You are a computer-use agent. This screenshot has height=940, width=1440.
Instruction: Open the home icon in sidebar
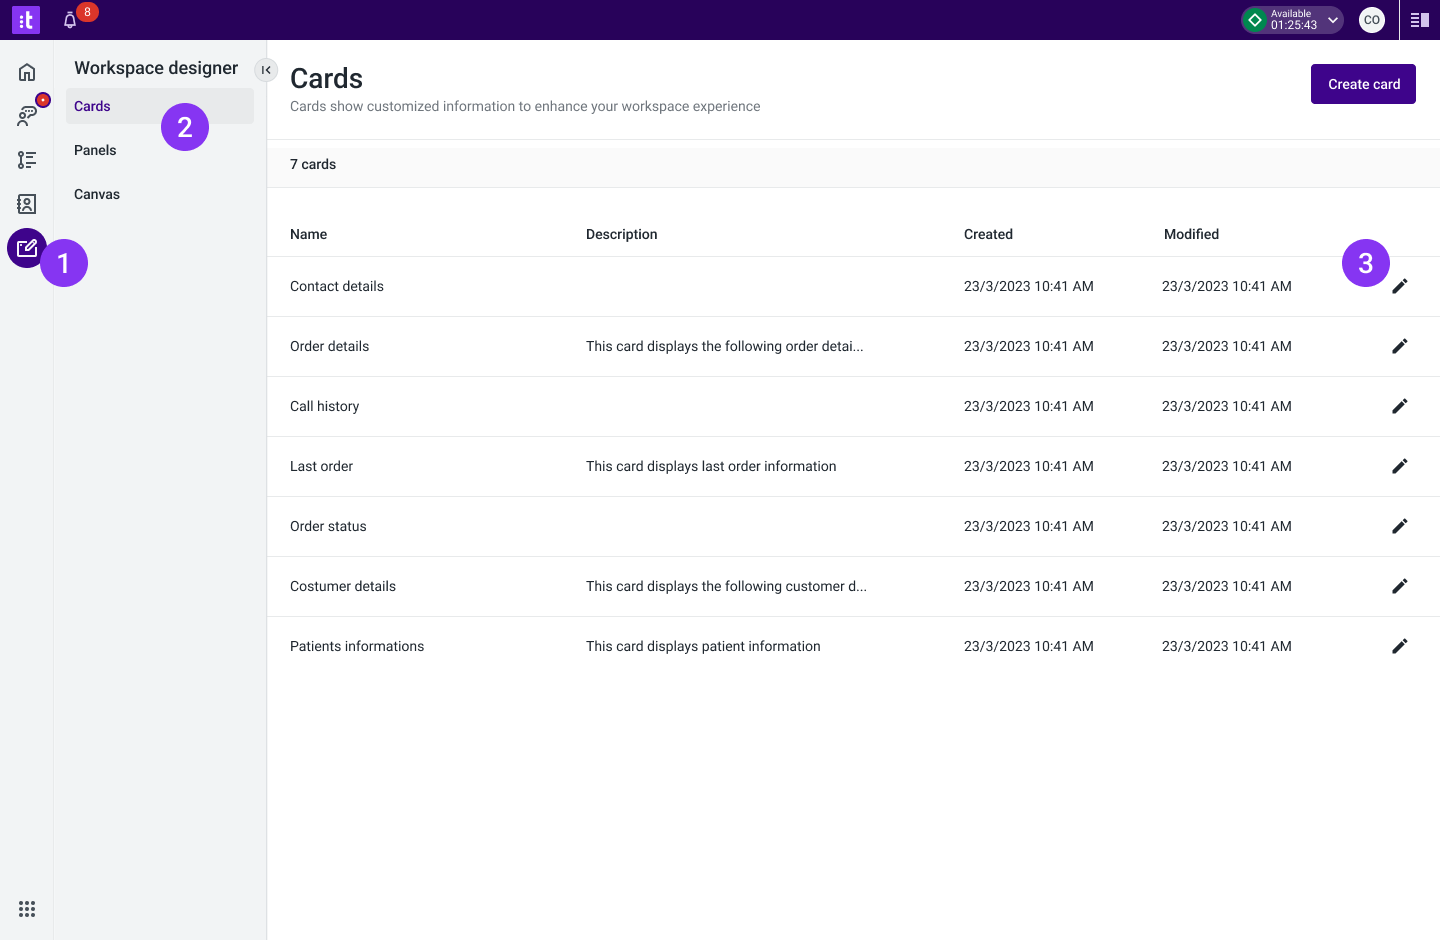coord(27,72)
